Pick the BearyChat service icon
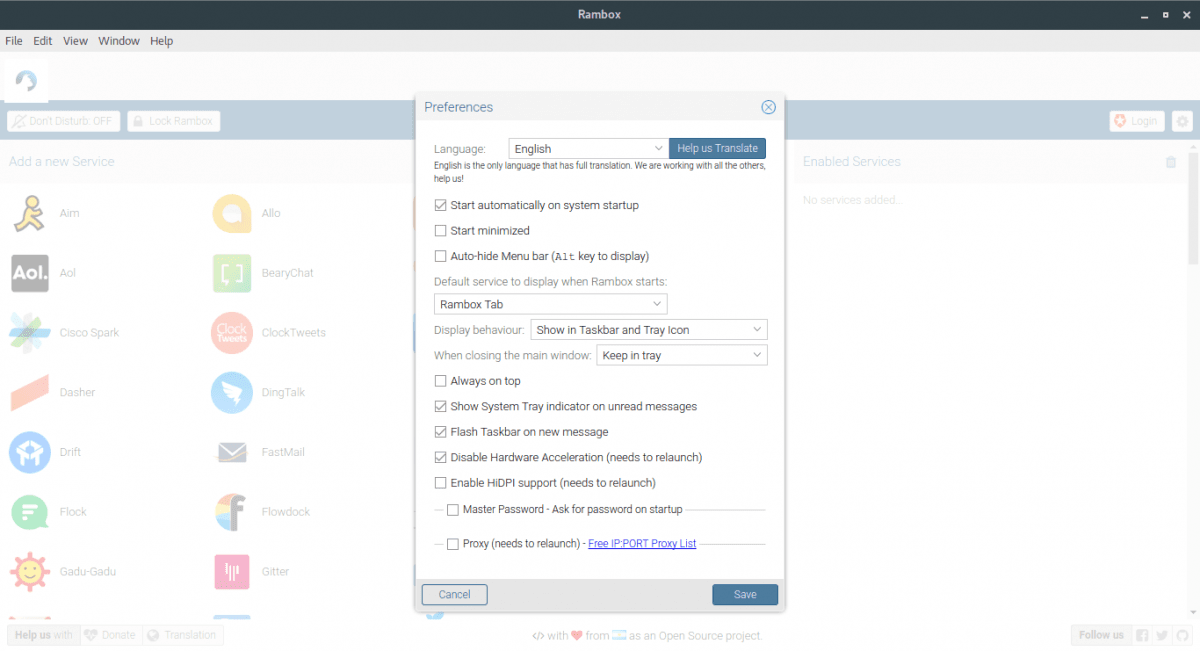Image resolution: width=1200 pixels, height=651 pixels. point(232,273)
